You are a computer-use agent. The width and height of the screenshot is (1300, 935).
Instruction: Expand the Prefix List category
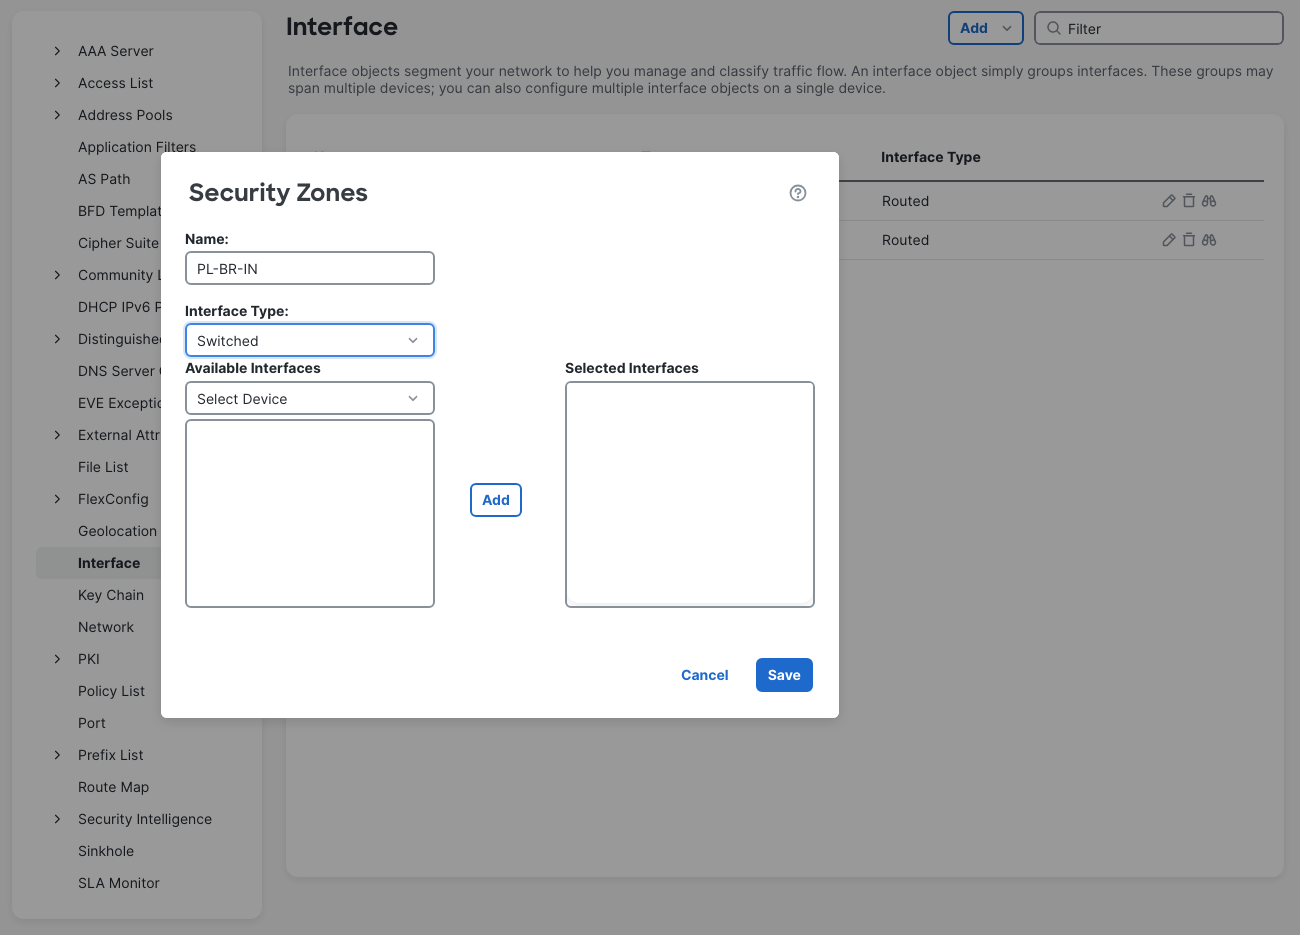(57, 755)
